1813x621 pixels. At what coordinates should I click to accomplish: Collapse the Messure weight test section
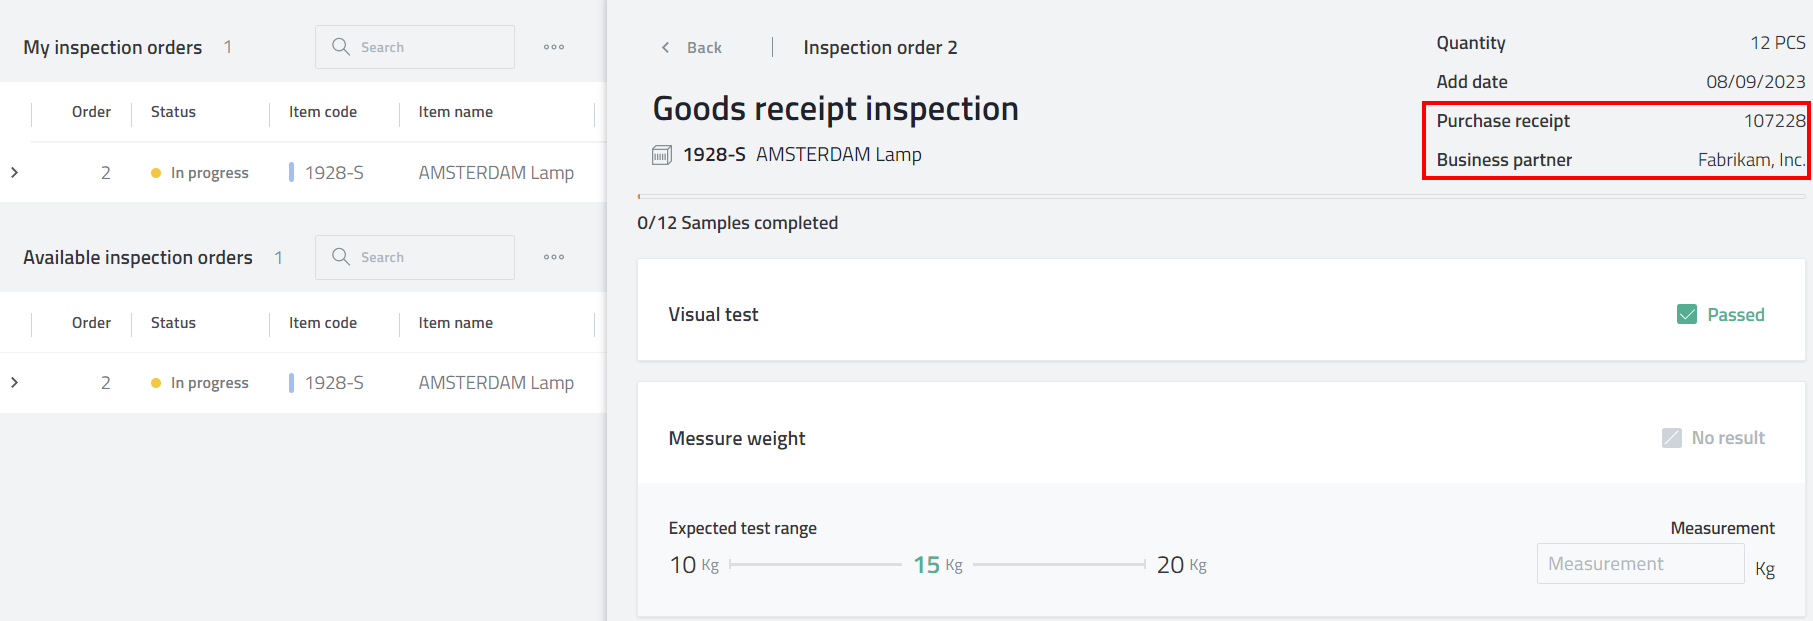tap(737, 439)
